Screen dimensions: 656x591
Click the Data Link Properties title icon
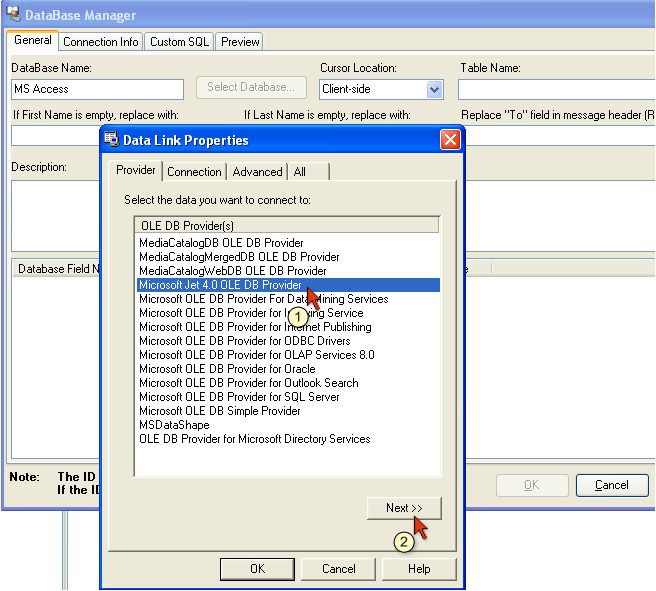click(111, 139)
